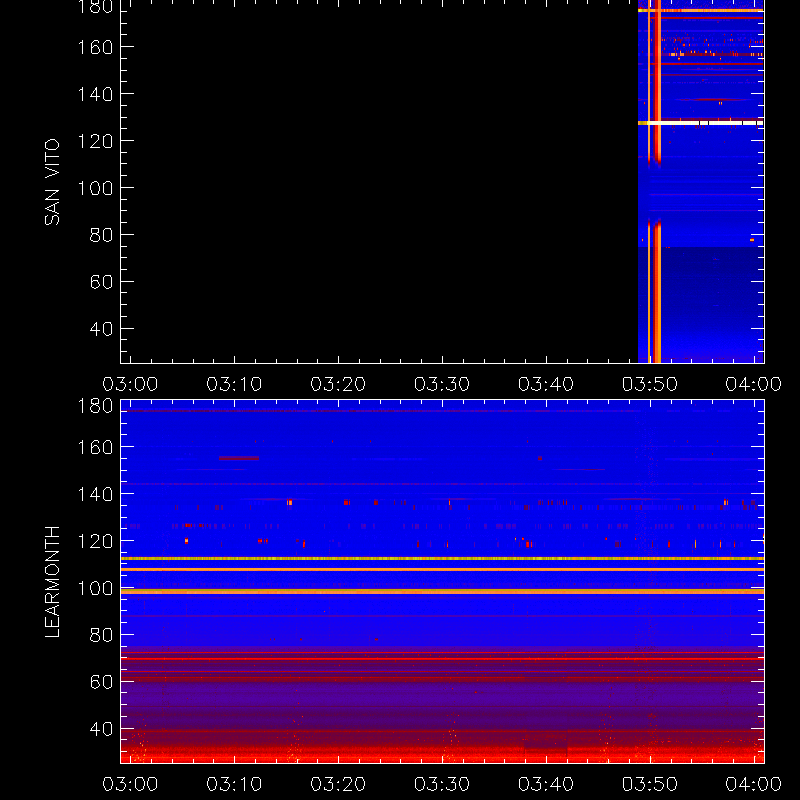Click 04:00 under the Learmonth plot
Image resolution: width=800 pixels, height=800 pixels.
tap(754, 784)
